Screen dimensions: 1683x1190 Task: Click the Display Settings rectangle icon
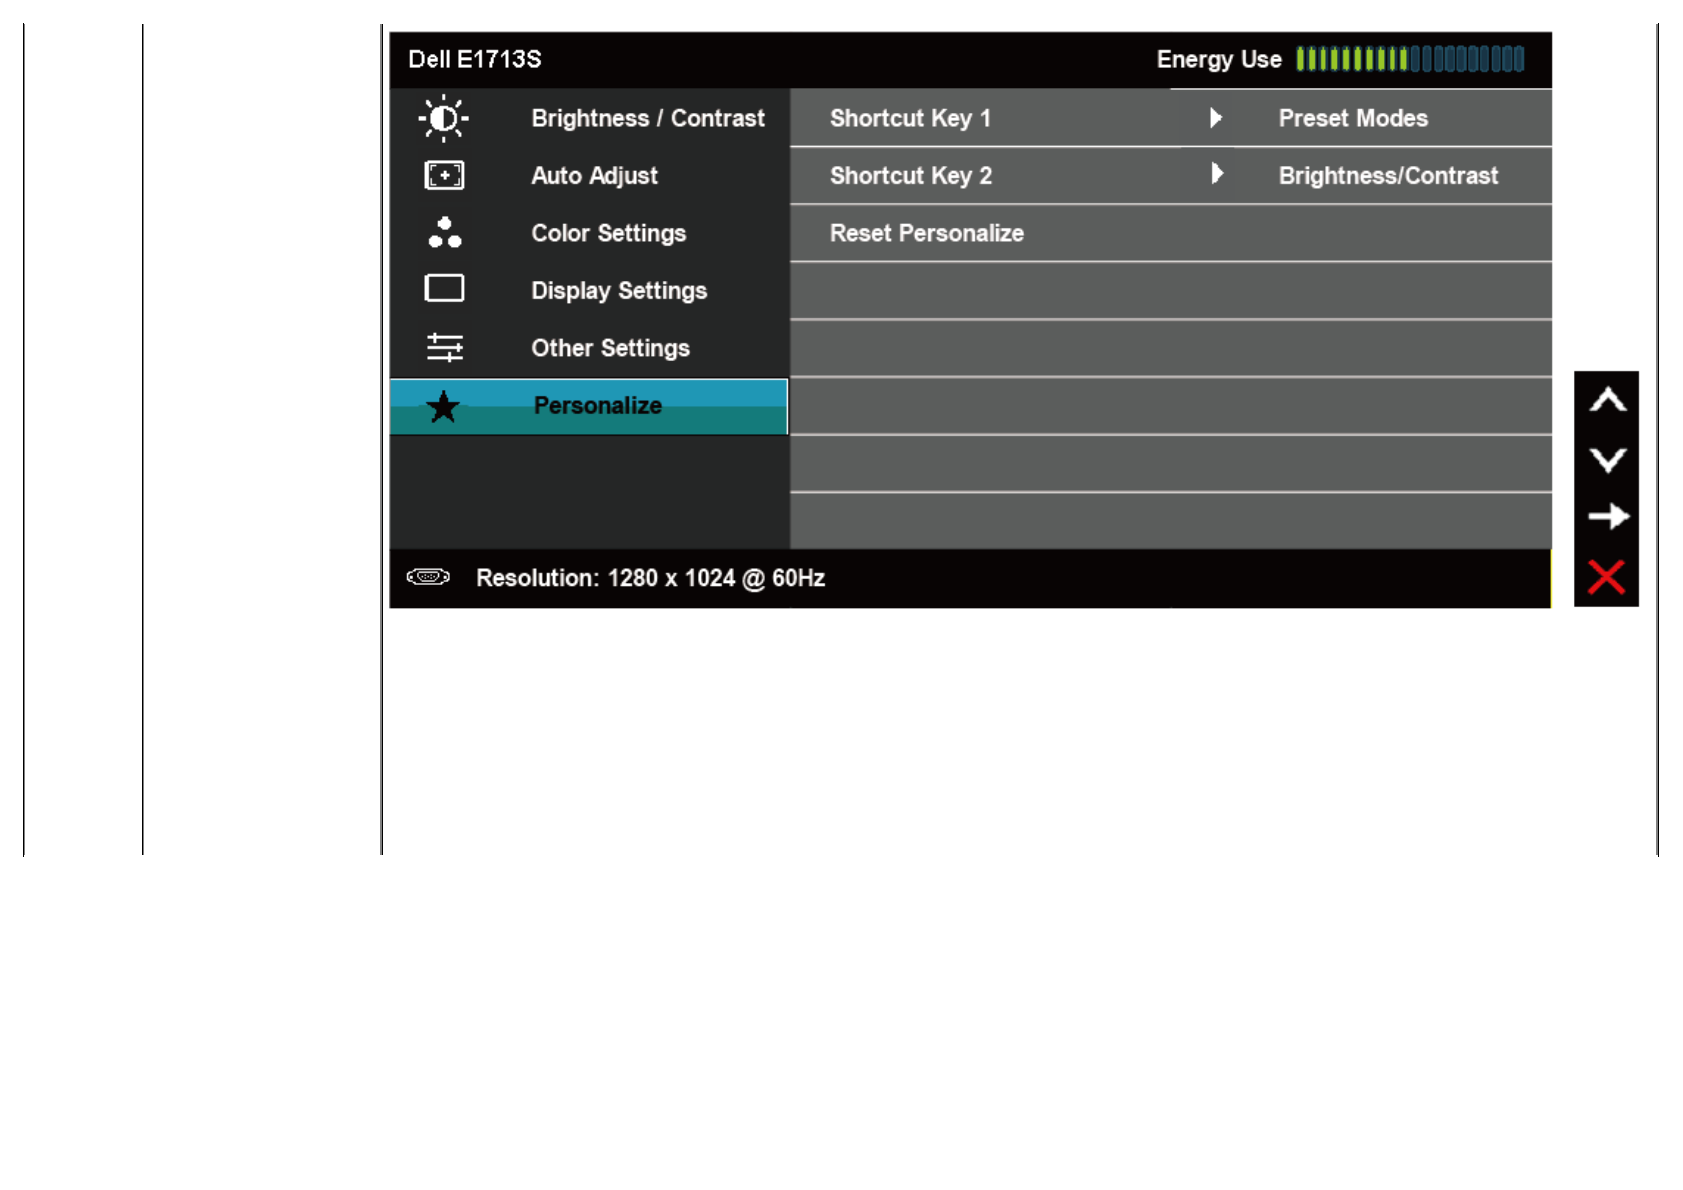[444, 289]
